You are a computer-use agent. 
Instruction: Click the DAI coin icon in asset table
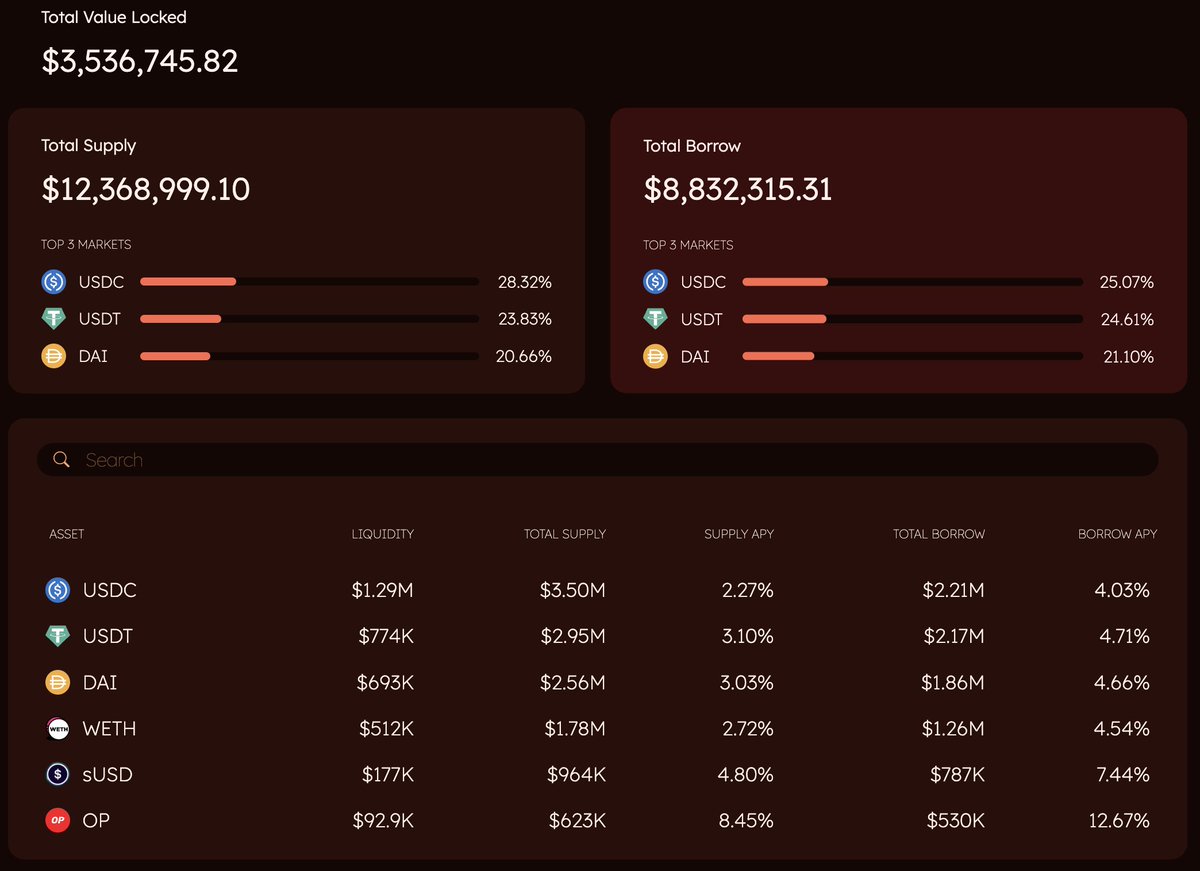tap(58, 682)
